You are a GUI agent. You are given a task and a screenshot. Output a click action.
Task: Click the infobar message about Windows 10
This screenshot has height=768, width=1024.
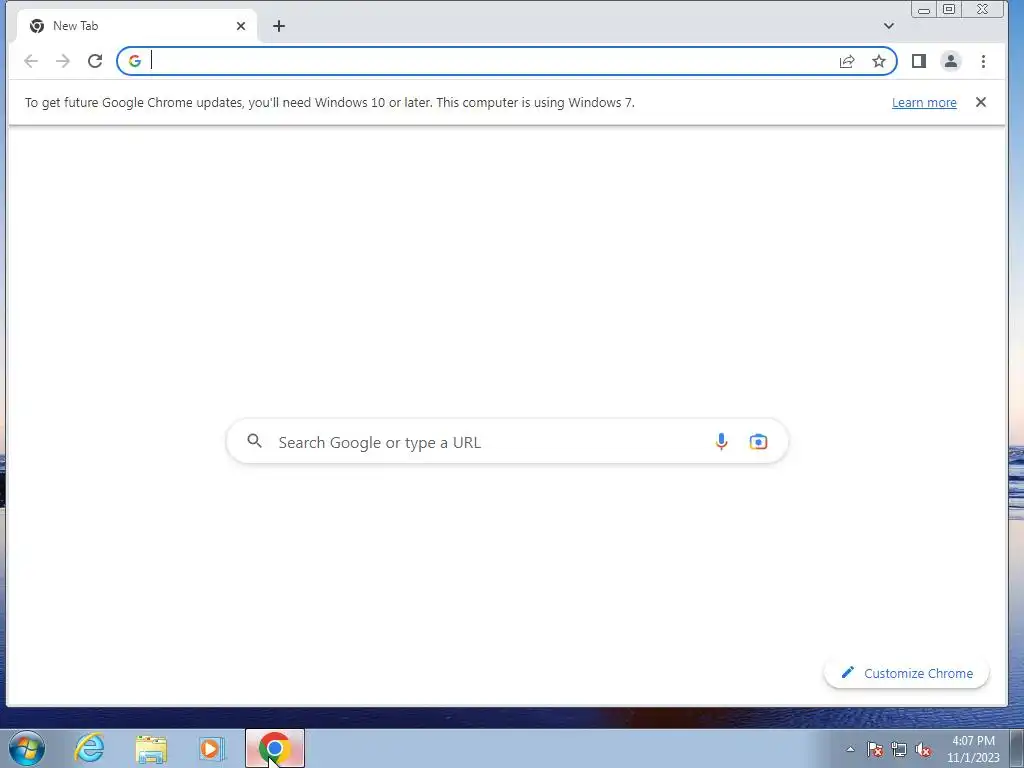pos(330,103)
